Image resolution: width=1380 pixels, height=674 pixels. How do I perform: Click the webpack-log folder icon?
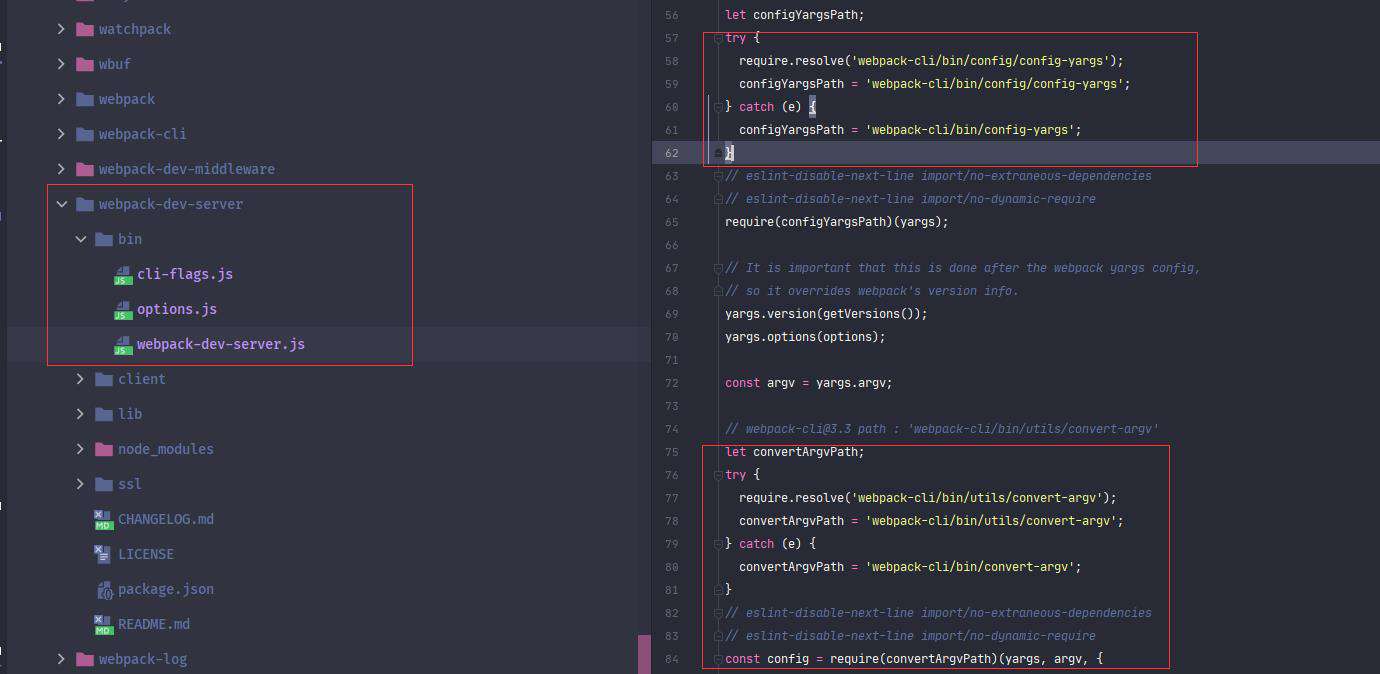pyautogui.click(x=84, y=659)
